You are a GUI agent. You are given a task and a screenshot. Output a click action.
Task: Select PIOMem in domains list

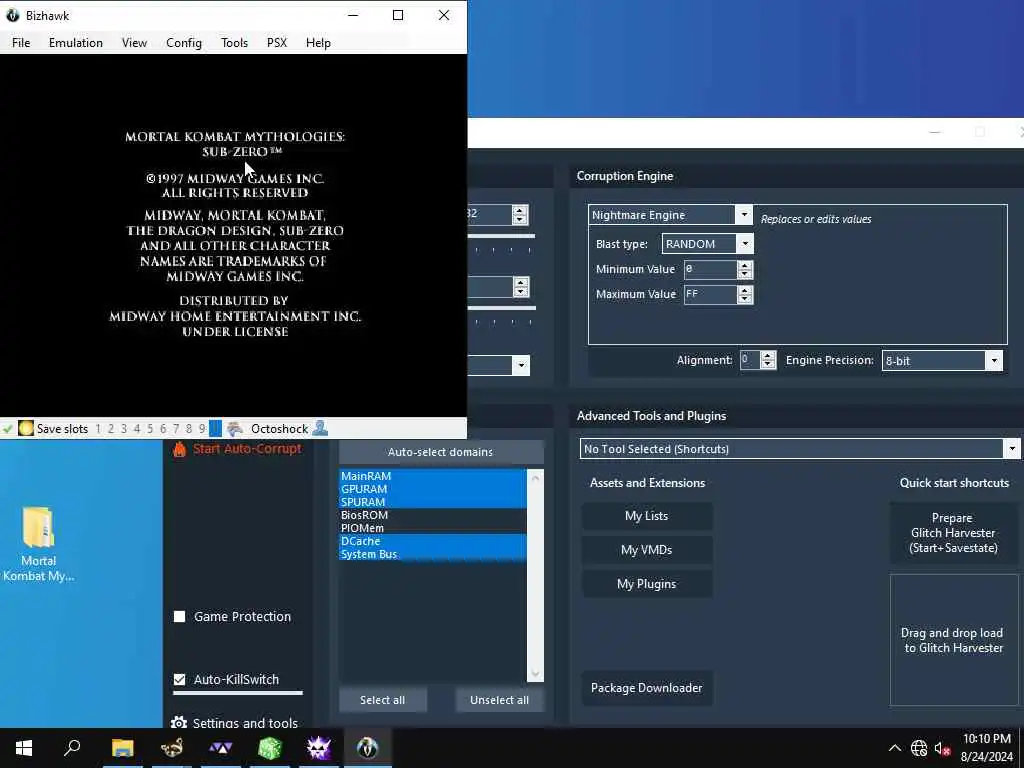click(432, 528)
